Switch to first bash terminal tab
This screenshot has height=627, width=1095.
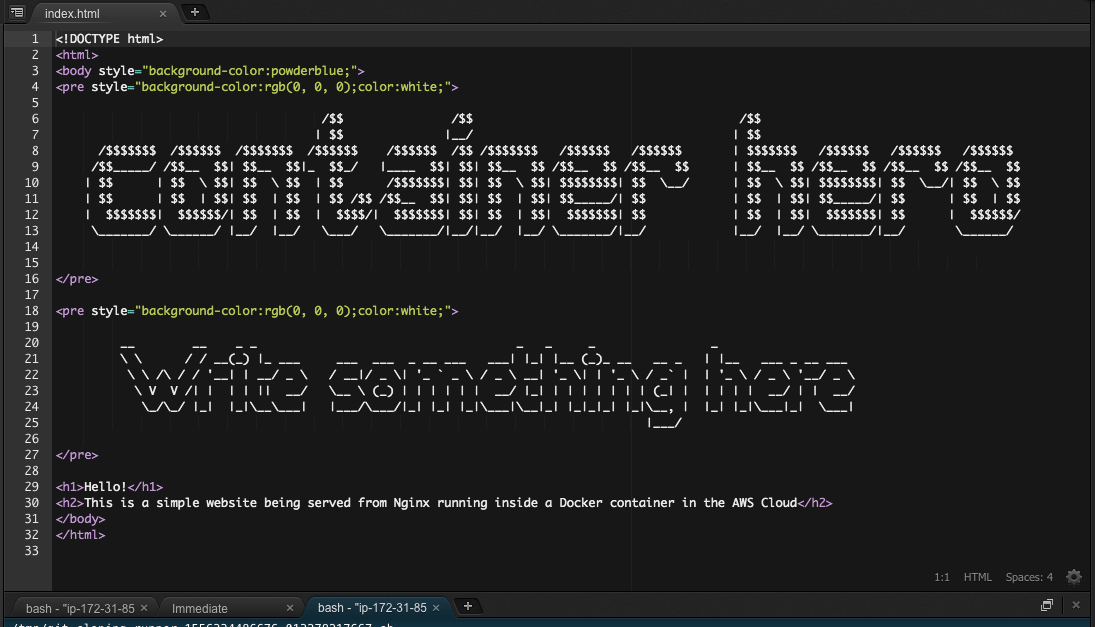coord(80,608)
